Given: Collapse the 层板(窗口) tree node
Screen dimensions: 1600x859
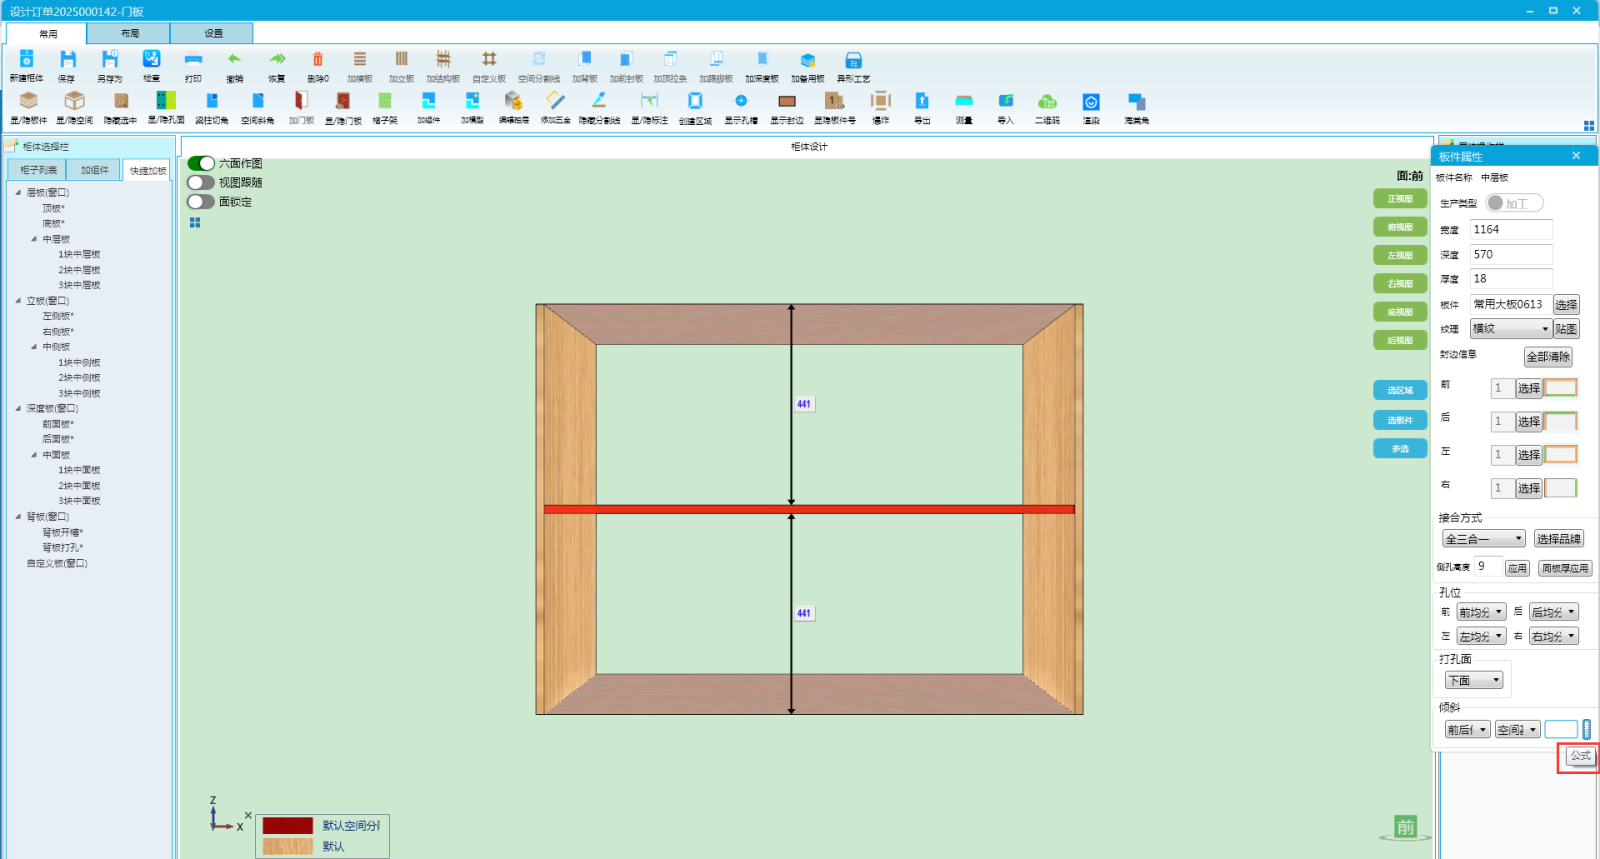Looking at the screenshot, I should point(18,192).
